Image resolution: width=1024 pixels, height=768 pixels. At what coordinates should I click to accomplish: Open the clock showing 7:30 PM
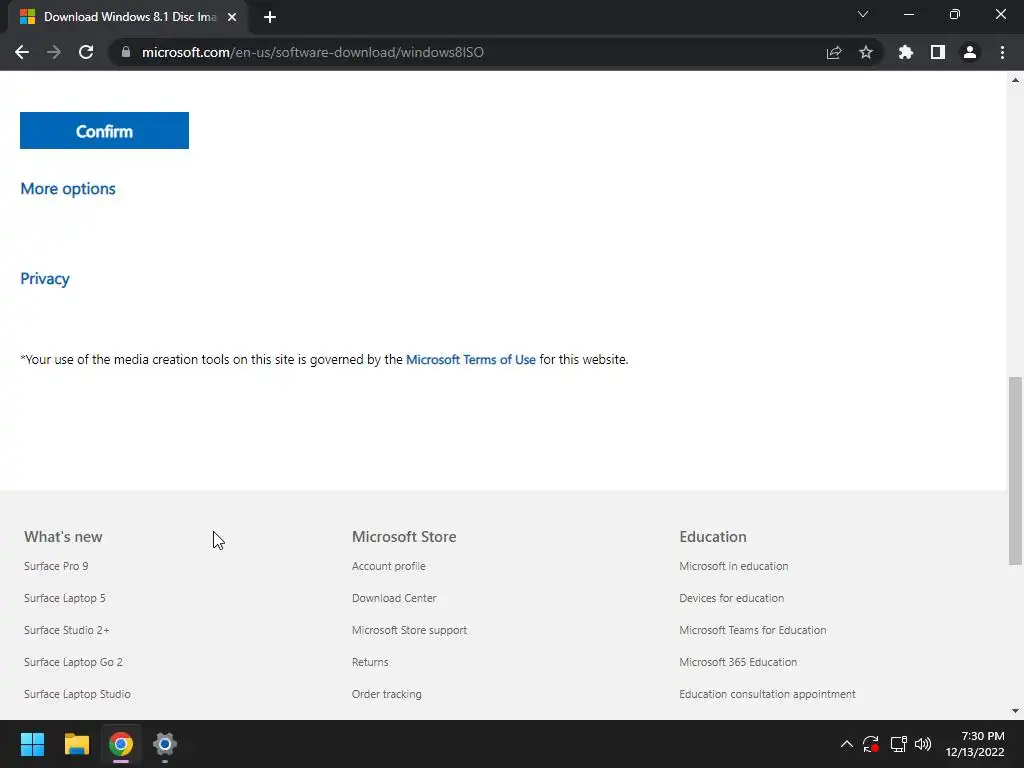(975, 744)
